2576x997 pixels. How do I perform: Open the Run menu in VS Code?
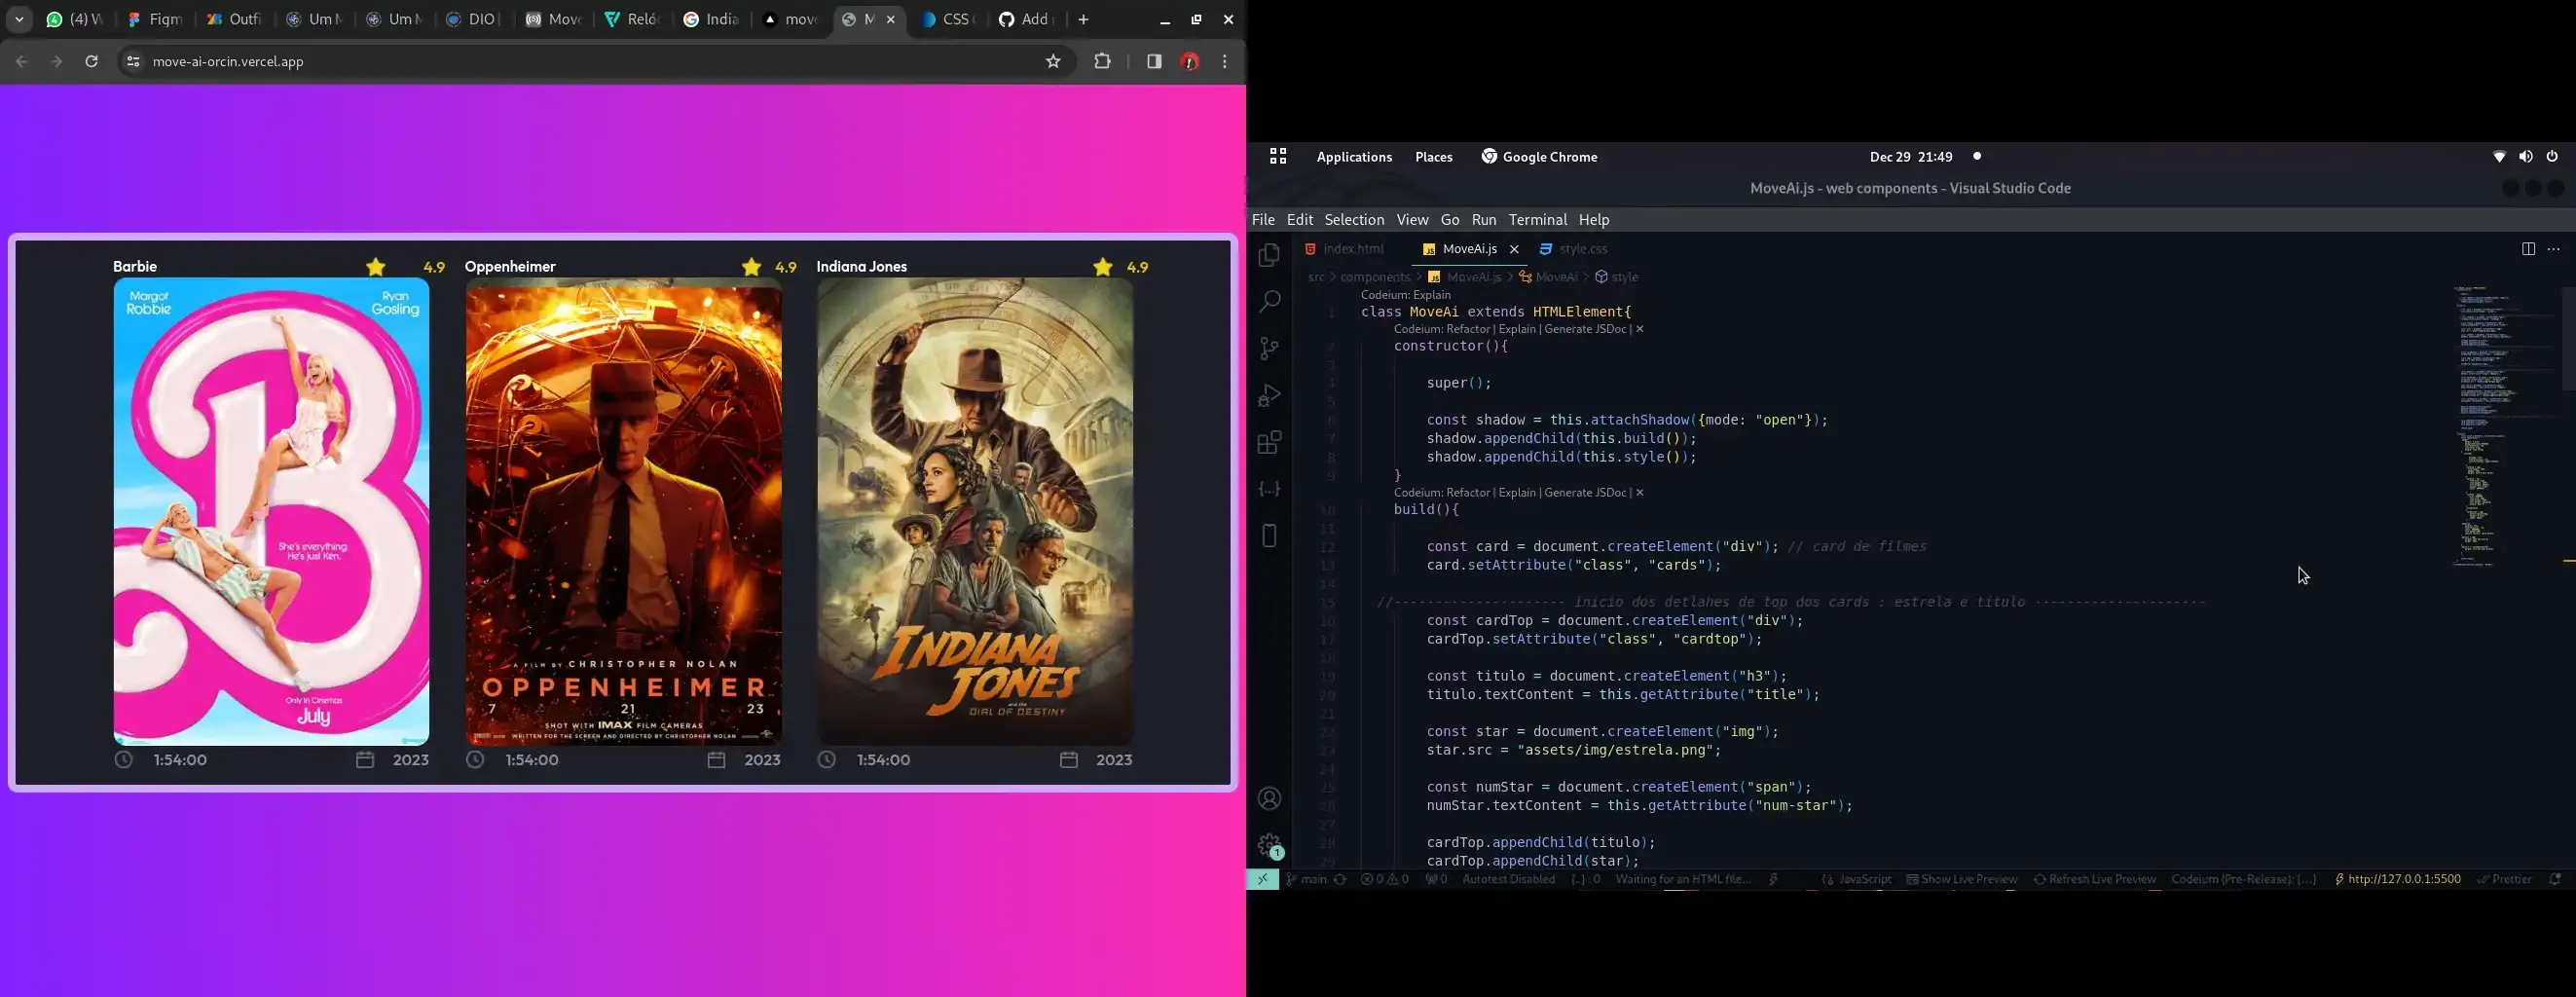[1484, 220]
